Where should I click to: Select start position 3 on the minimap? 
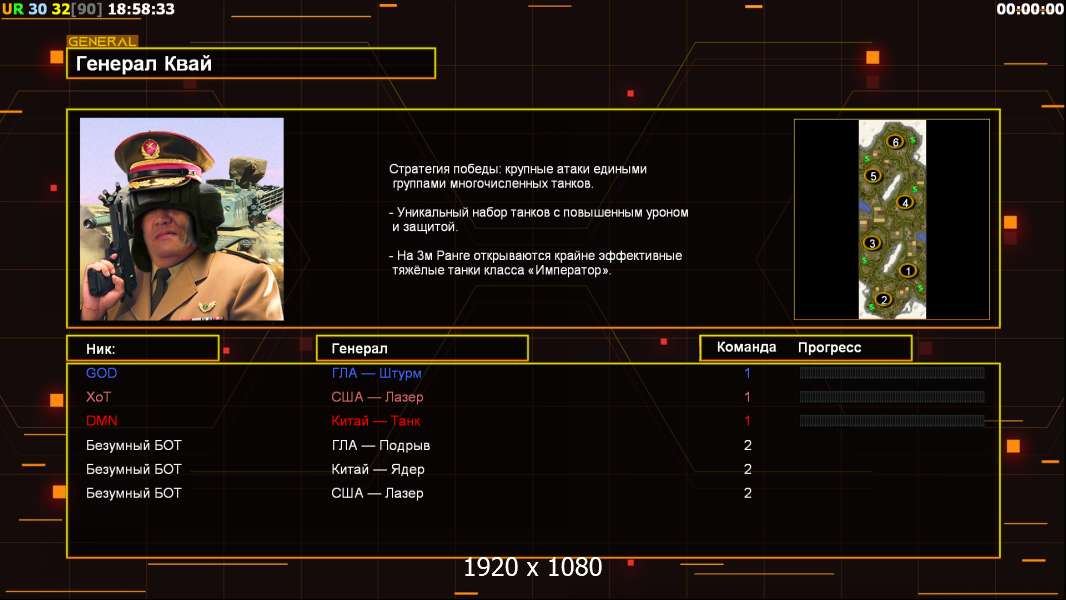[x=872, y=243]
